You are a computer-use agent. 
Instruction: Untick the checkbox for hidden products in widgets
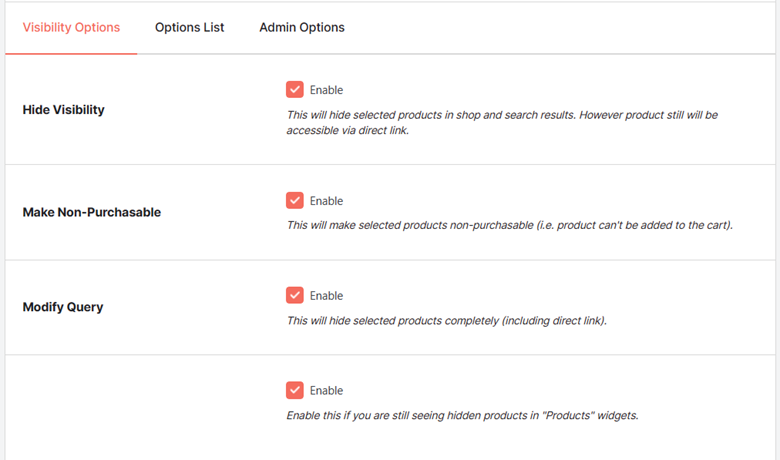(294, 391)
